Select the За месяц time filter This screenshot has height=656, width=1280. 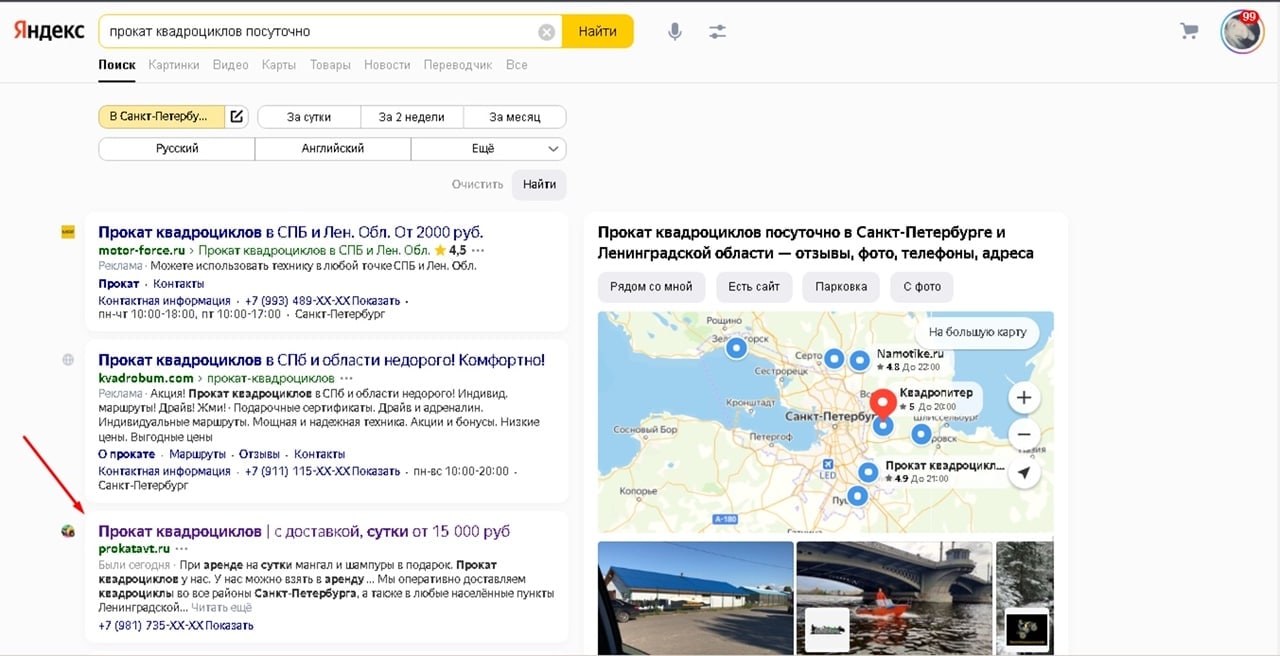[514, 117]
